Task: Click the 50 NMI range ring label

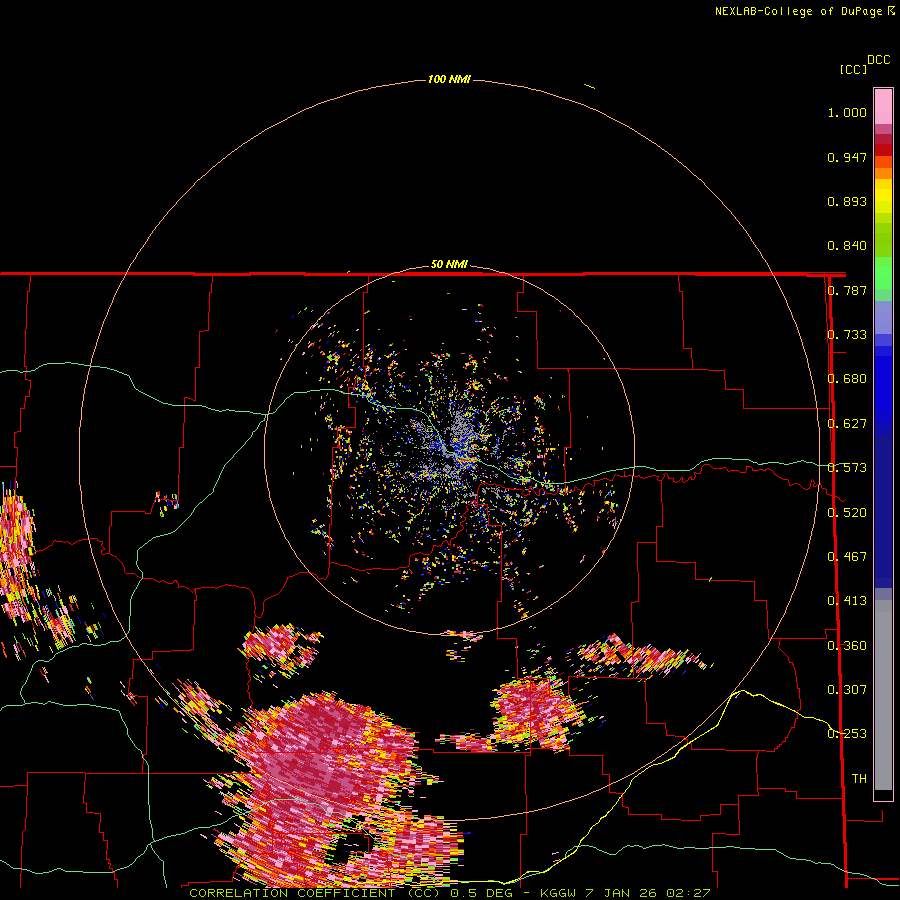Action: 449,264
